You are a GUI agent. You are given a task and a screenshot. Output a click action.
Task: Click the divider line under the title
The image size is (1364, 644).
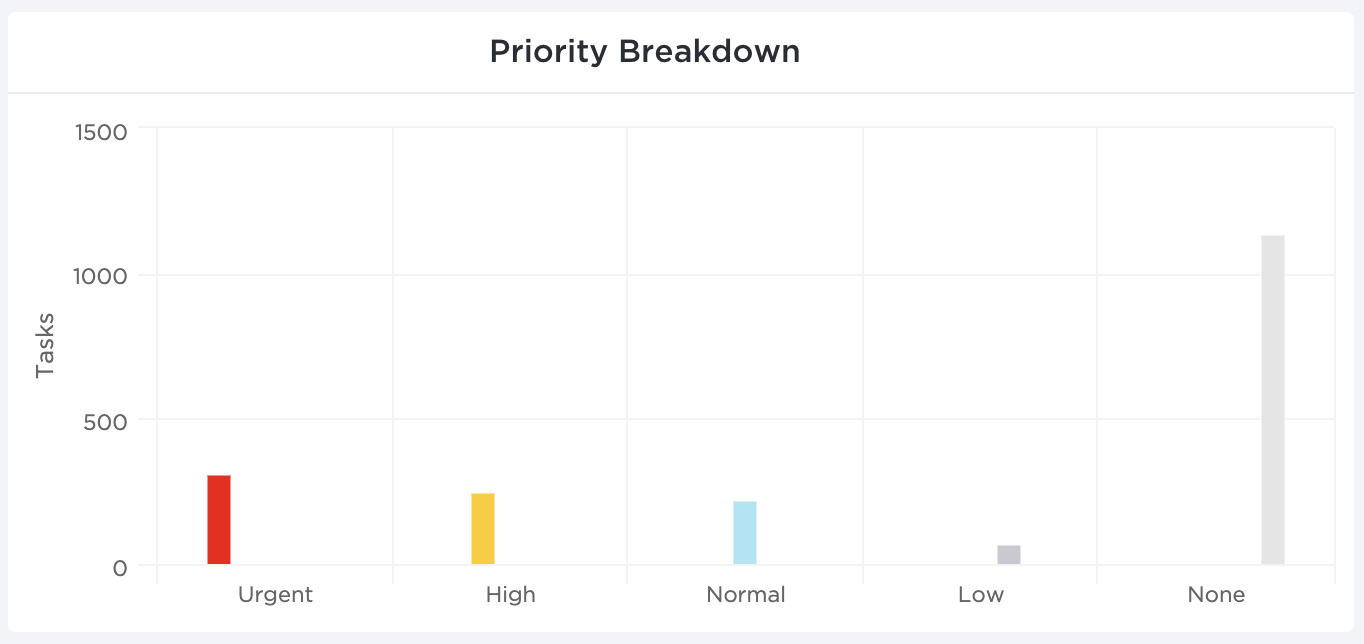[x=680, y=93]
